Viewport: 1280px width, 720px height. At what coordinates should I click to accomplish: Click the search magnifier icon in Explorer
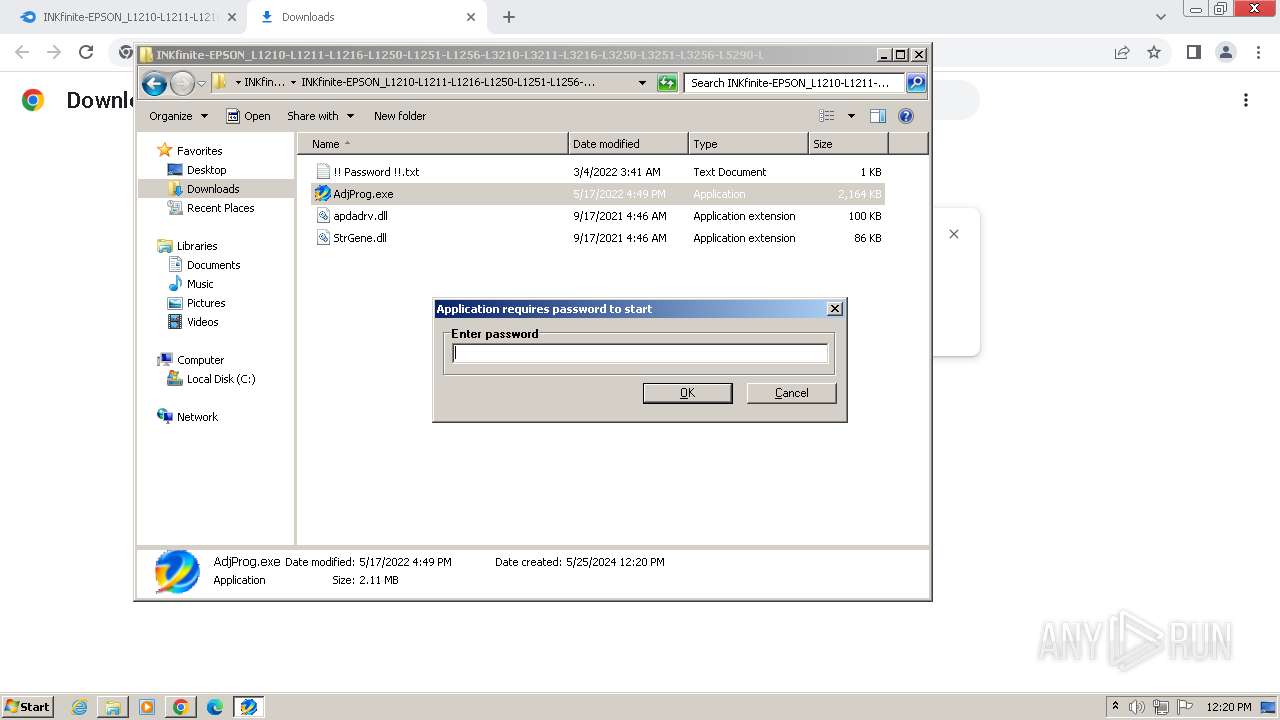915,83
